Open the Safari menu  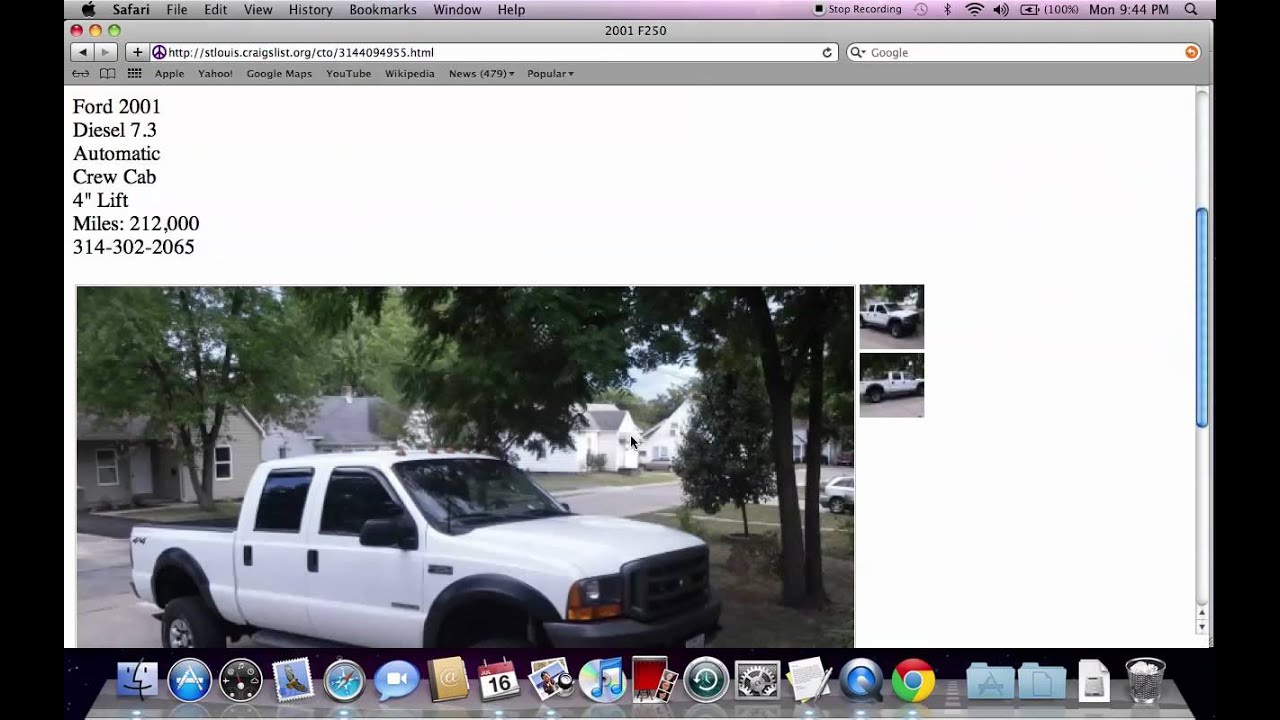pyautogui.click(x=131, y=9)
